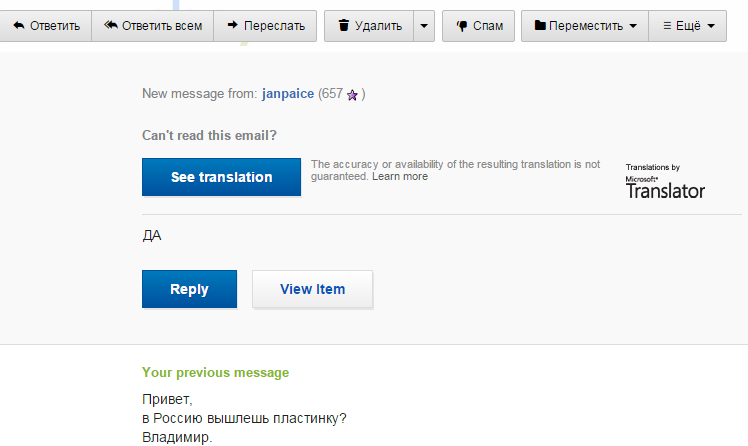Click the View Item button

pyautogui.click(x=312, y=289)
